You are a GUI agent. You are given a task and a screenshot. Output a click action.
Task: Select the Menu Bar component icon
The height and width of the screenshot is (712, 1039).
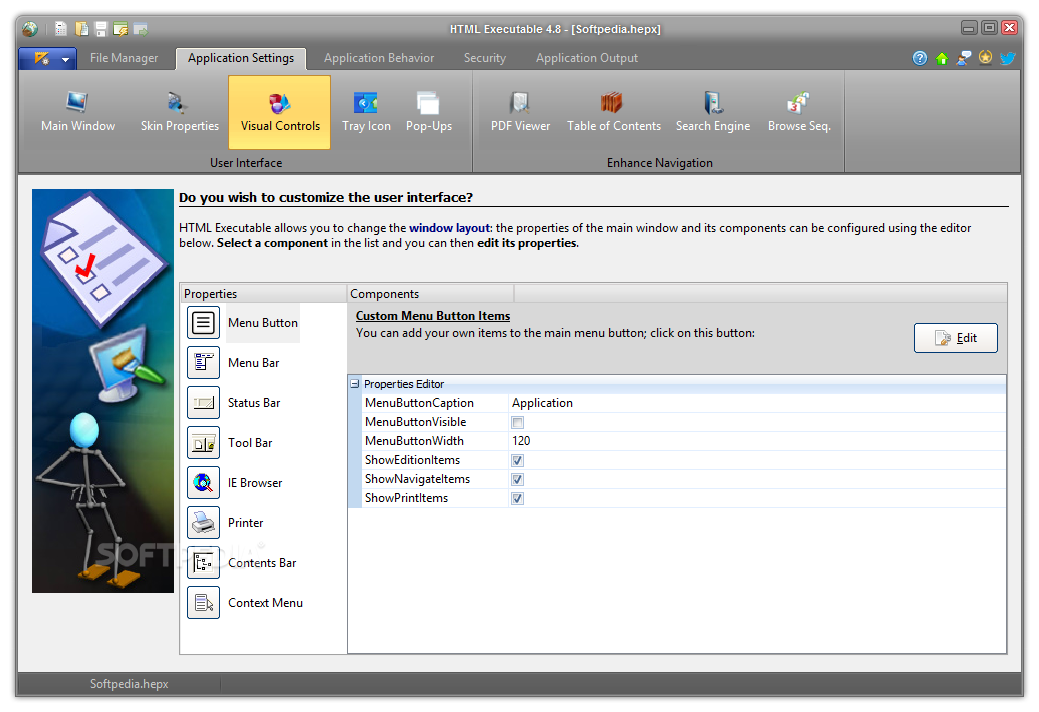203,362
